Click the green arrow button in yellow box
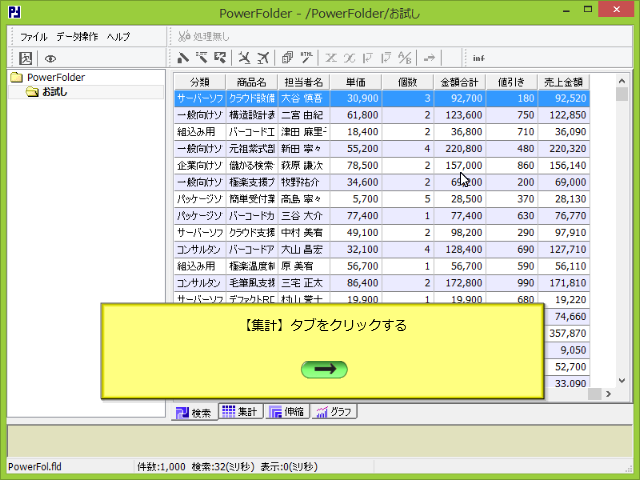Screen dimensions: 640x480 (324, 369)
